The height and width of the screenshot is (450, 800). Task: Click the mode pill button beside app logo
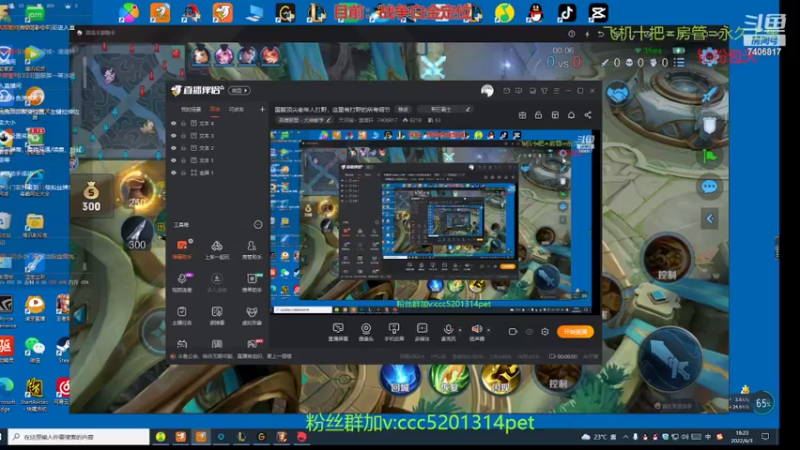239,90
